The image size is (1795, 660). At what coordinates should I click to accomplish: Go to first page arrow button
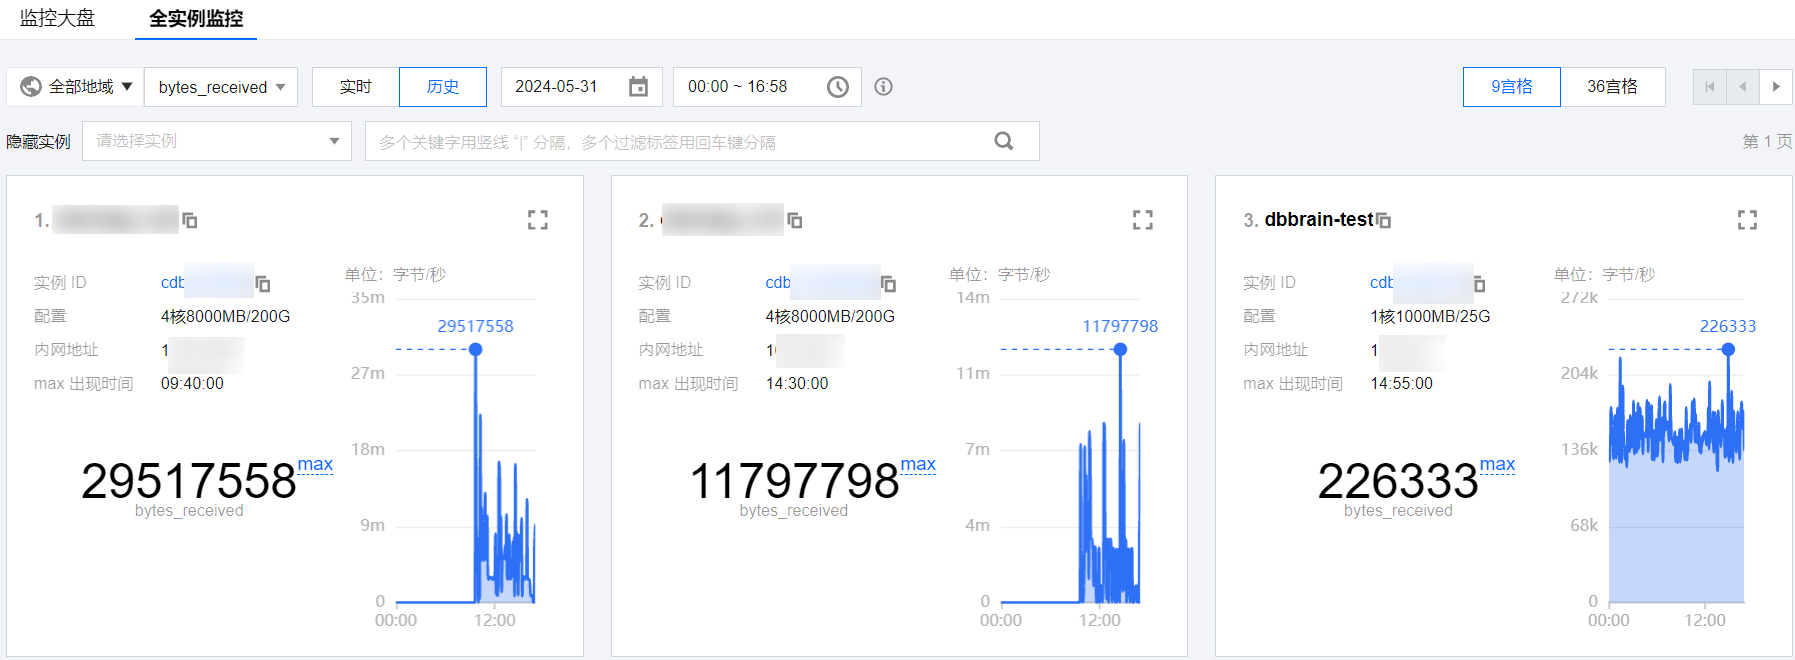1709,87
